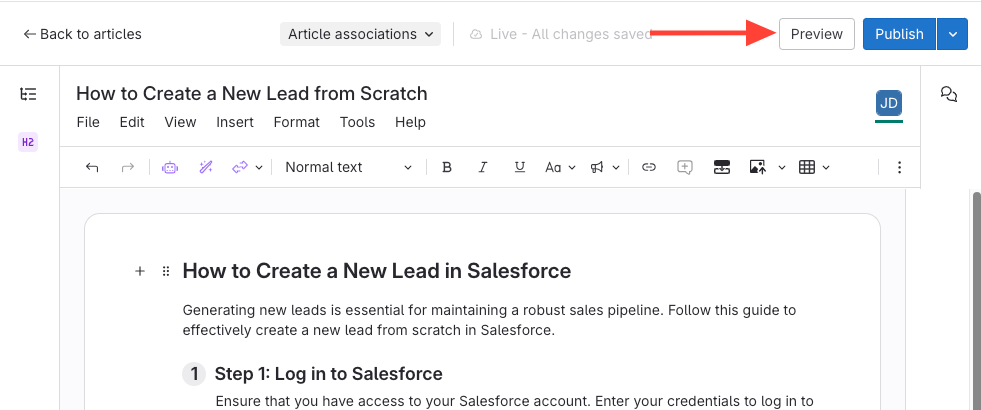Expand the Article associations dropdown

pos(360,34)
